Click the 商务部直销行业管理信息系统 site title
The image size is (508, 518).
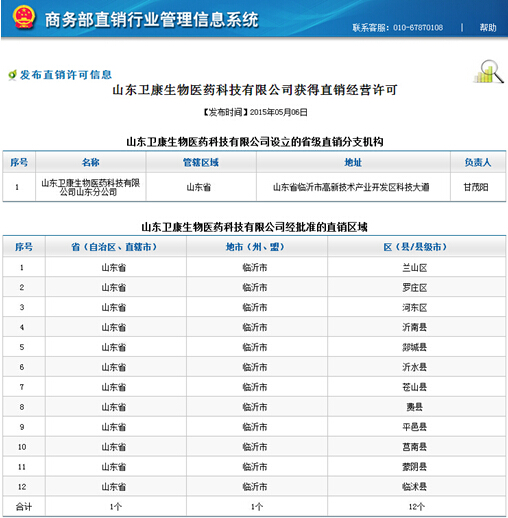pyautogui.click(x=152, y=19)
